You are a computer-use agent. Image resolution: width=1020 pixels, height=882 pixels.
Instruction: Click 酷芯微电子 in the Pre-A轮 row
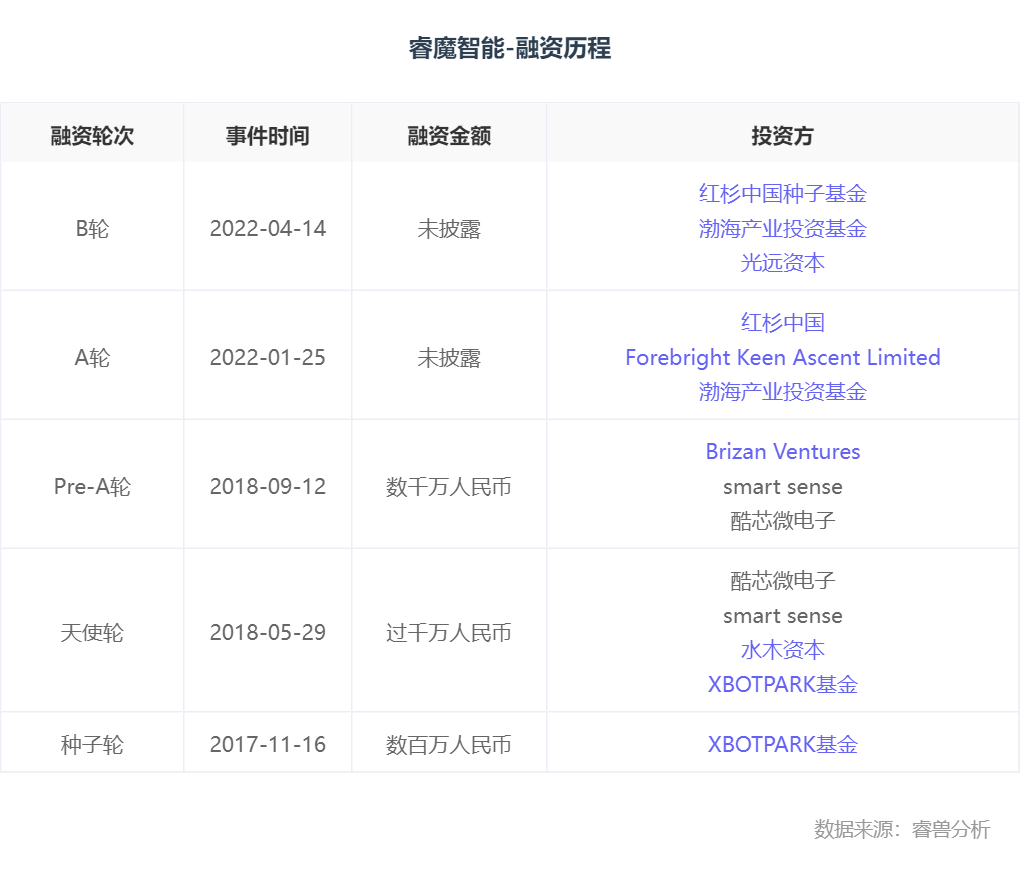pos(783,520)
